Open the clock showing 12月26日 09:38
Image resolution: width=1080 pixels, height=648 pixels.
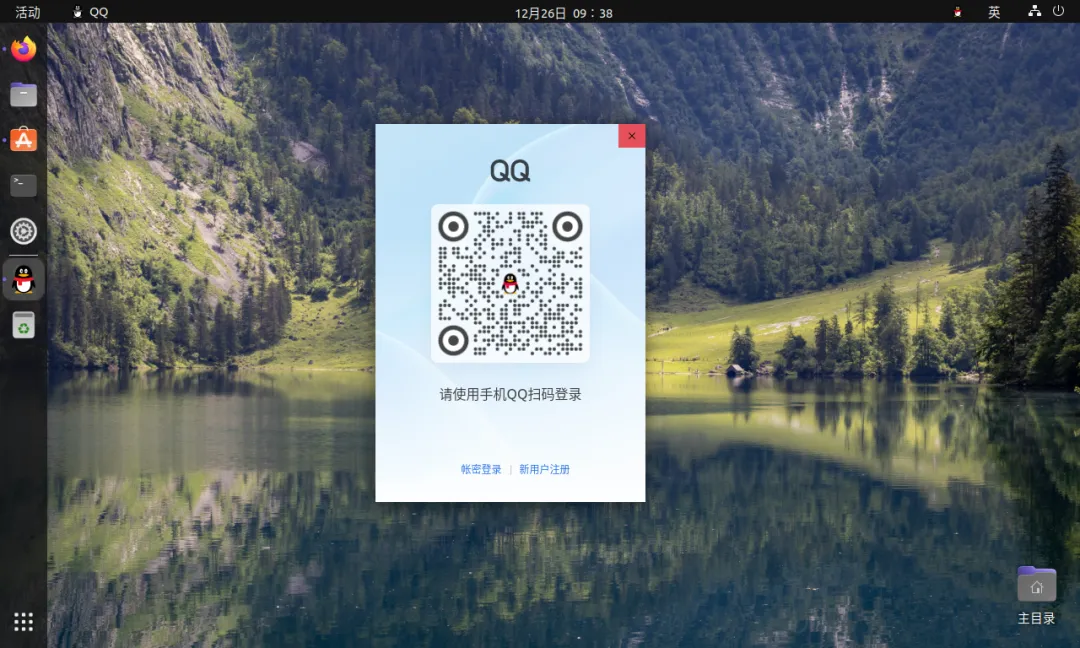click(563, 12)
